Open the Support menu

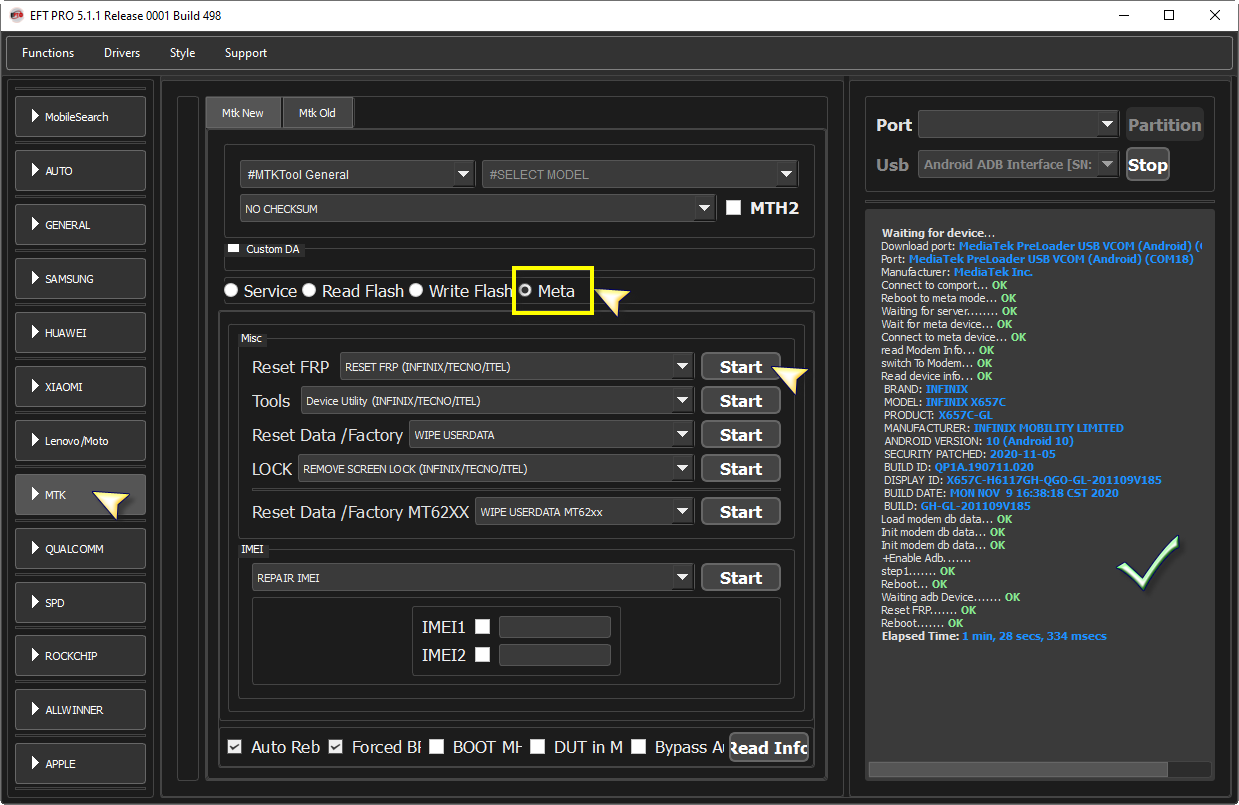246,53
